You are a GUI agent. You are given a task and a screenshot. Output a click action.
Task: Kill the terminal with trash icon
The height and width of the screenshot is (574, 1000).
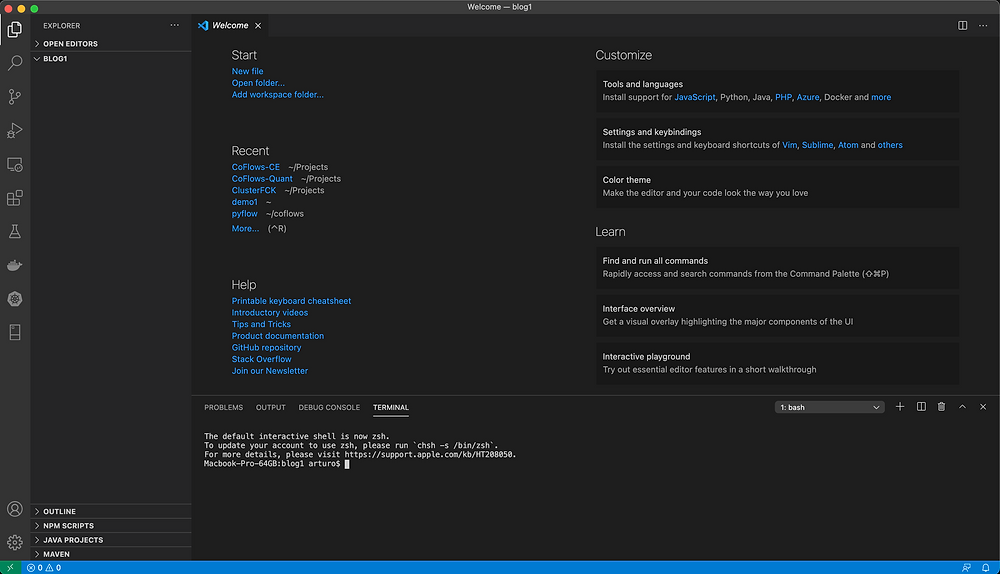(x=941, y=407)
